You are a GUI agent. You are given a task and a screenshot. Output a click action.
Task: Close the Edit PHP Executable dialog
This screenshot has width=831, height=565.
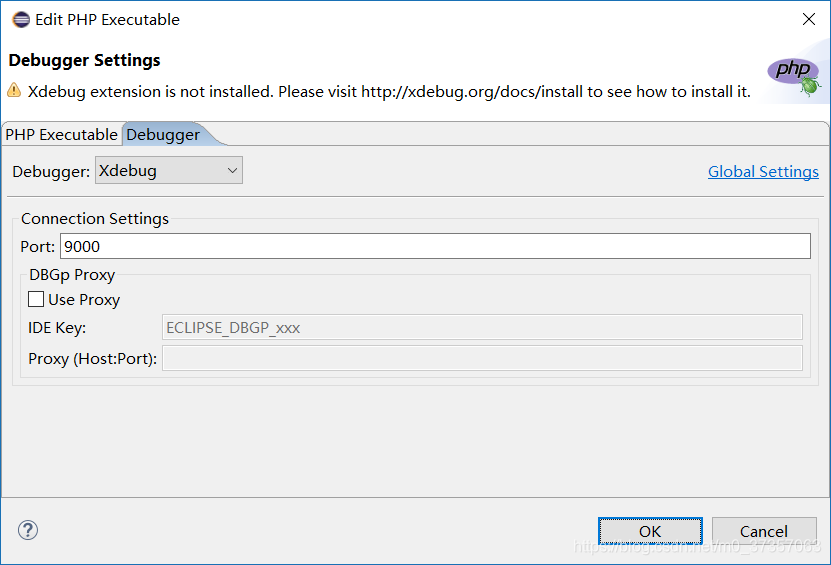coord(809,20)
